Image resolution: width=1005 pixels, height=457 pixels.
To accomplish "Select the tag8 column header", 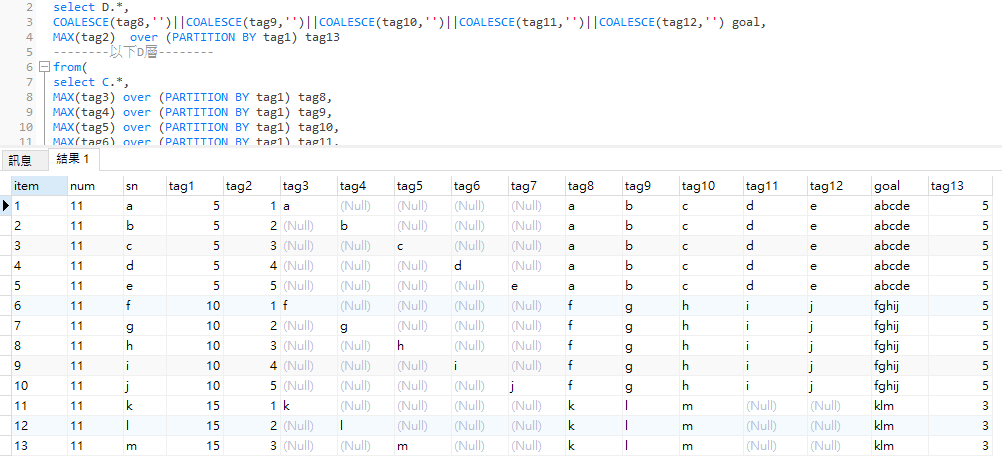I will pyautogui.click(x=594, y=186).
